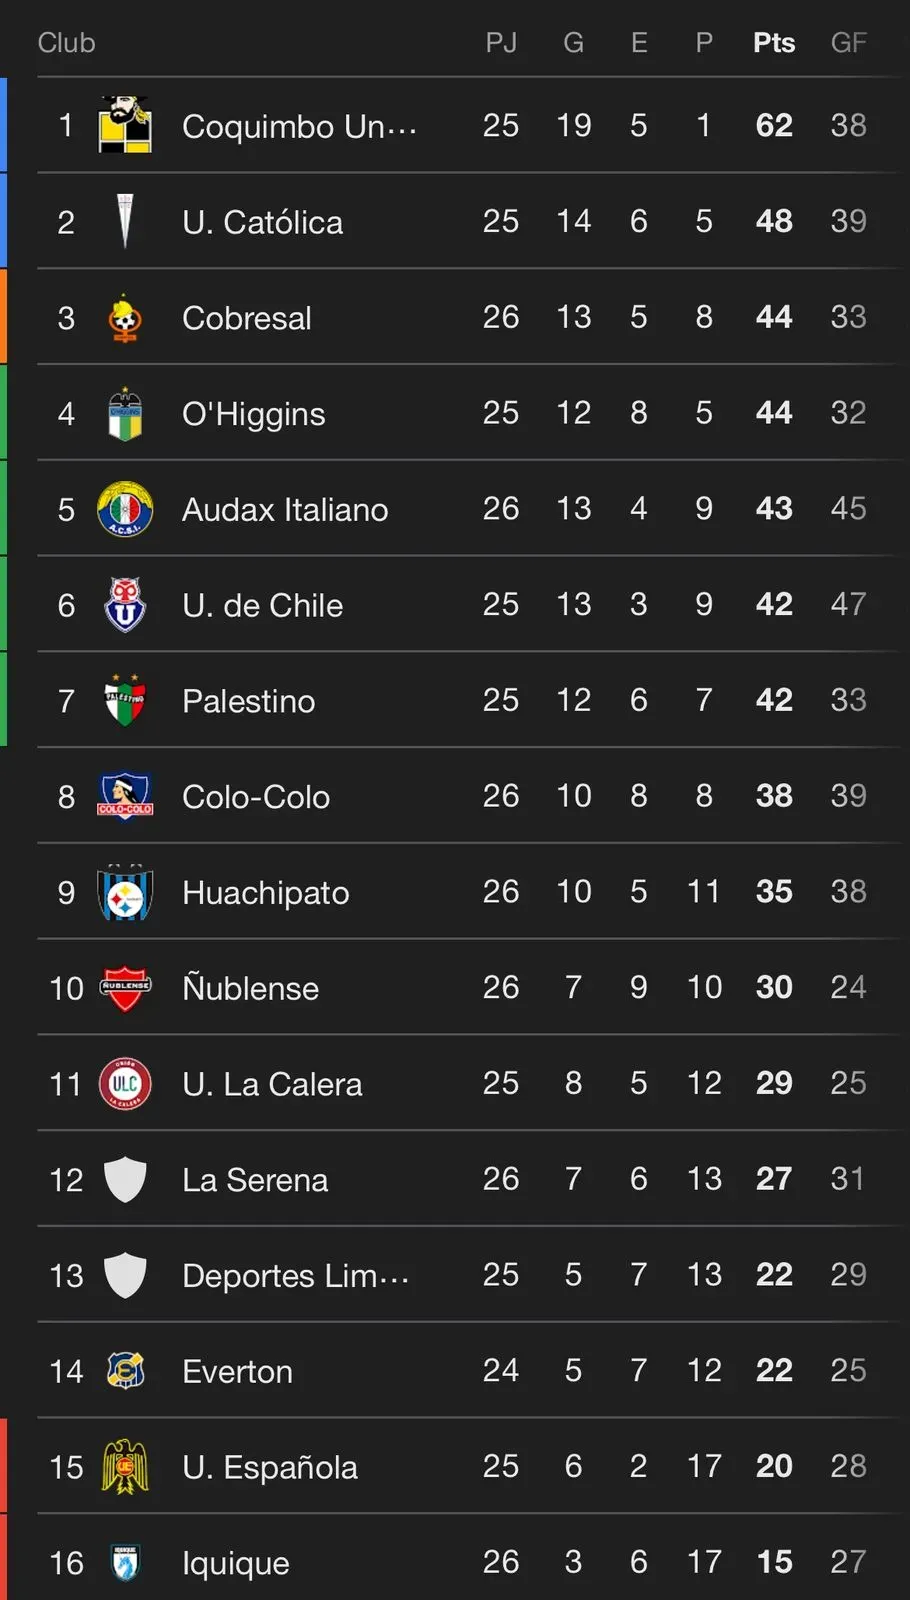This screenshot has height=1600, width=910.
Task: Tap the Ñublense red crest
Action: [x=125, y=988]
